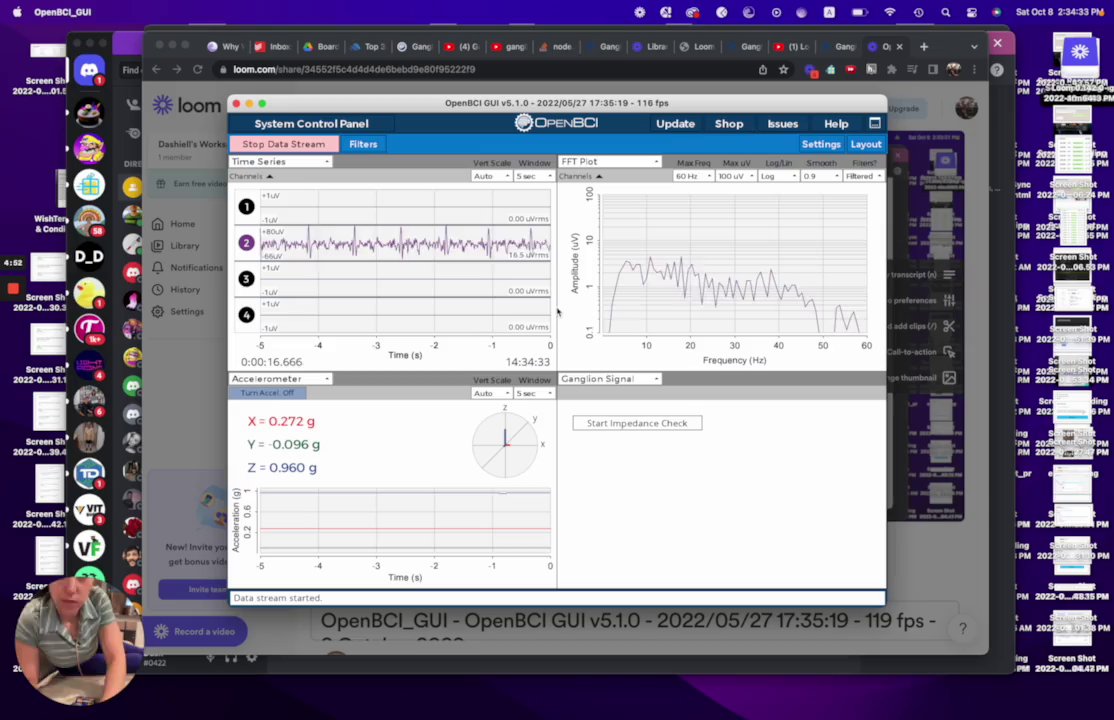1114x720 pixels.
Task: Open Spotlight search in menu bar
Action: (x=946, y=12)
